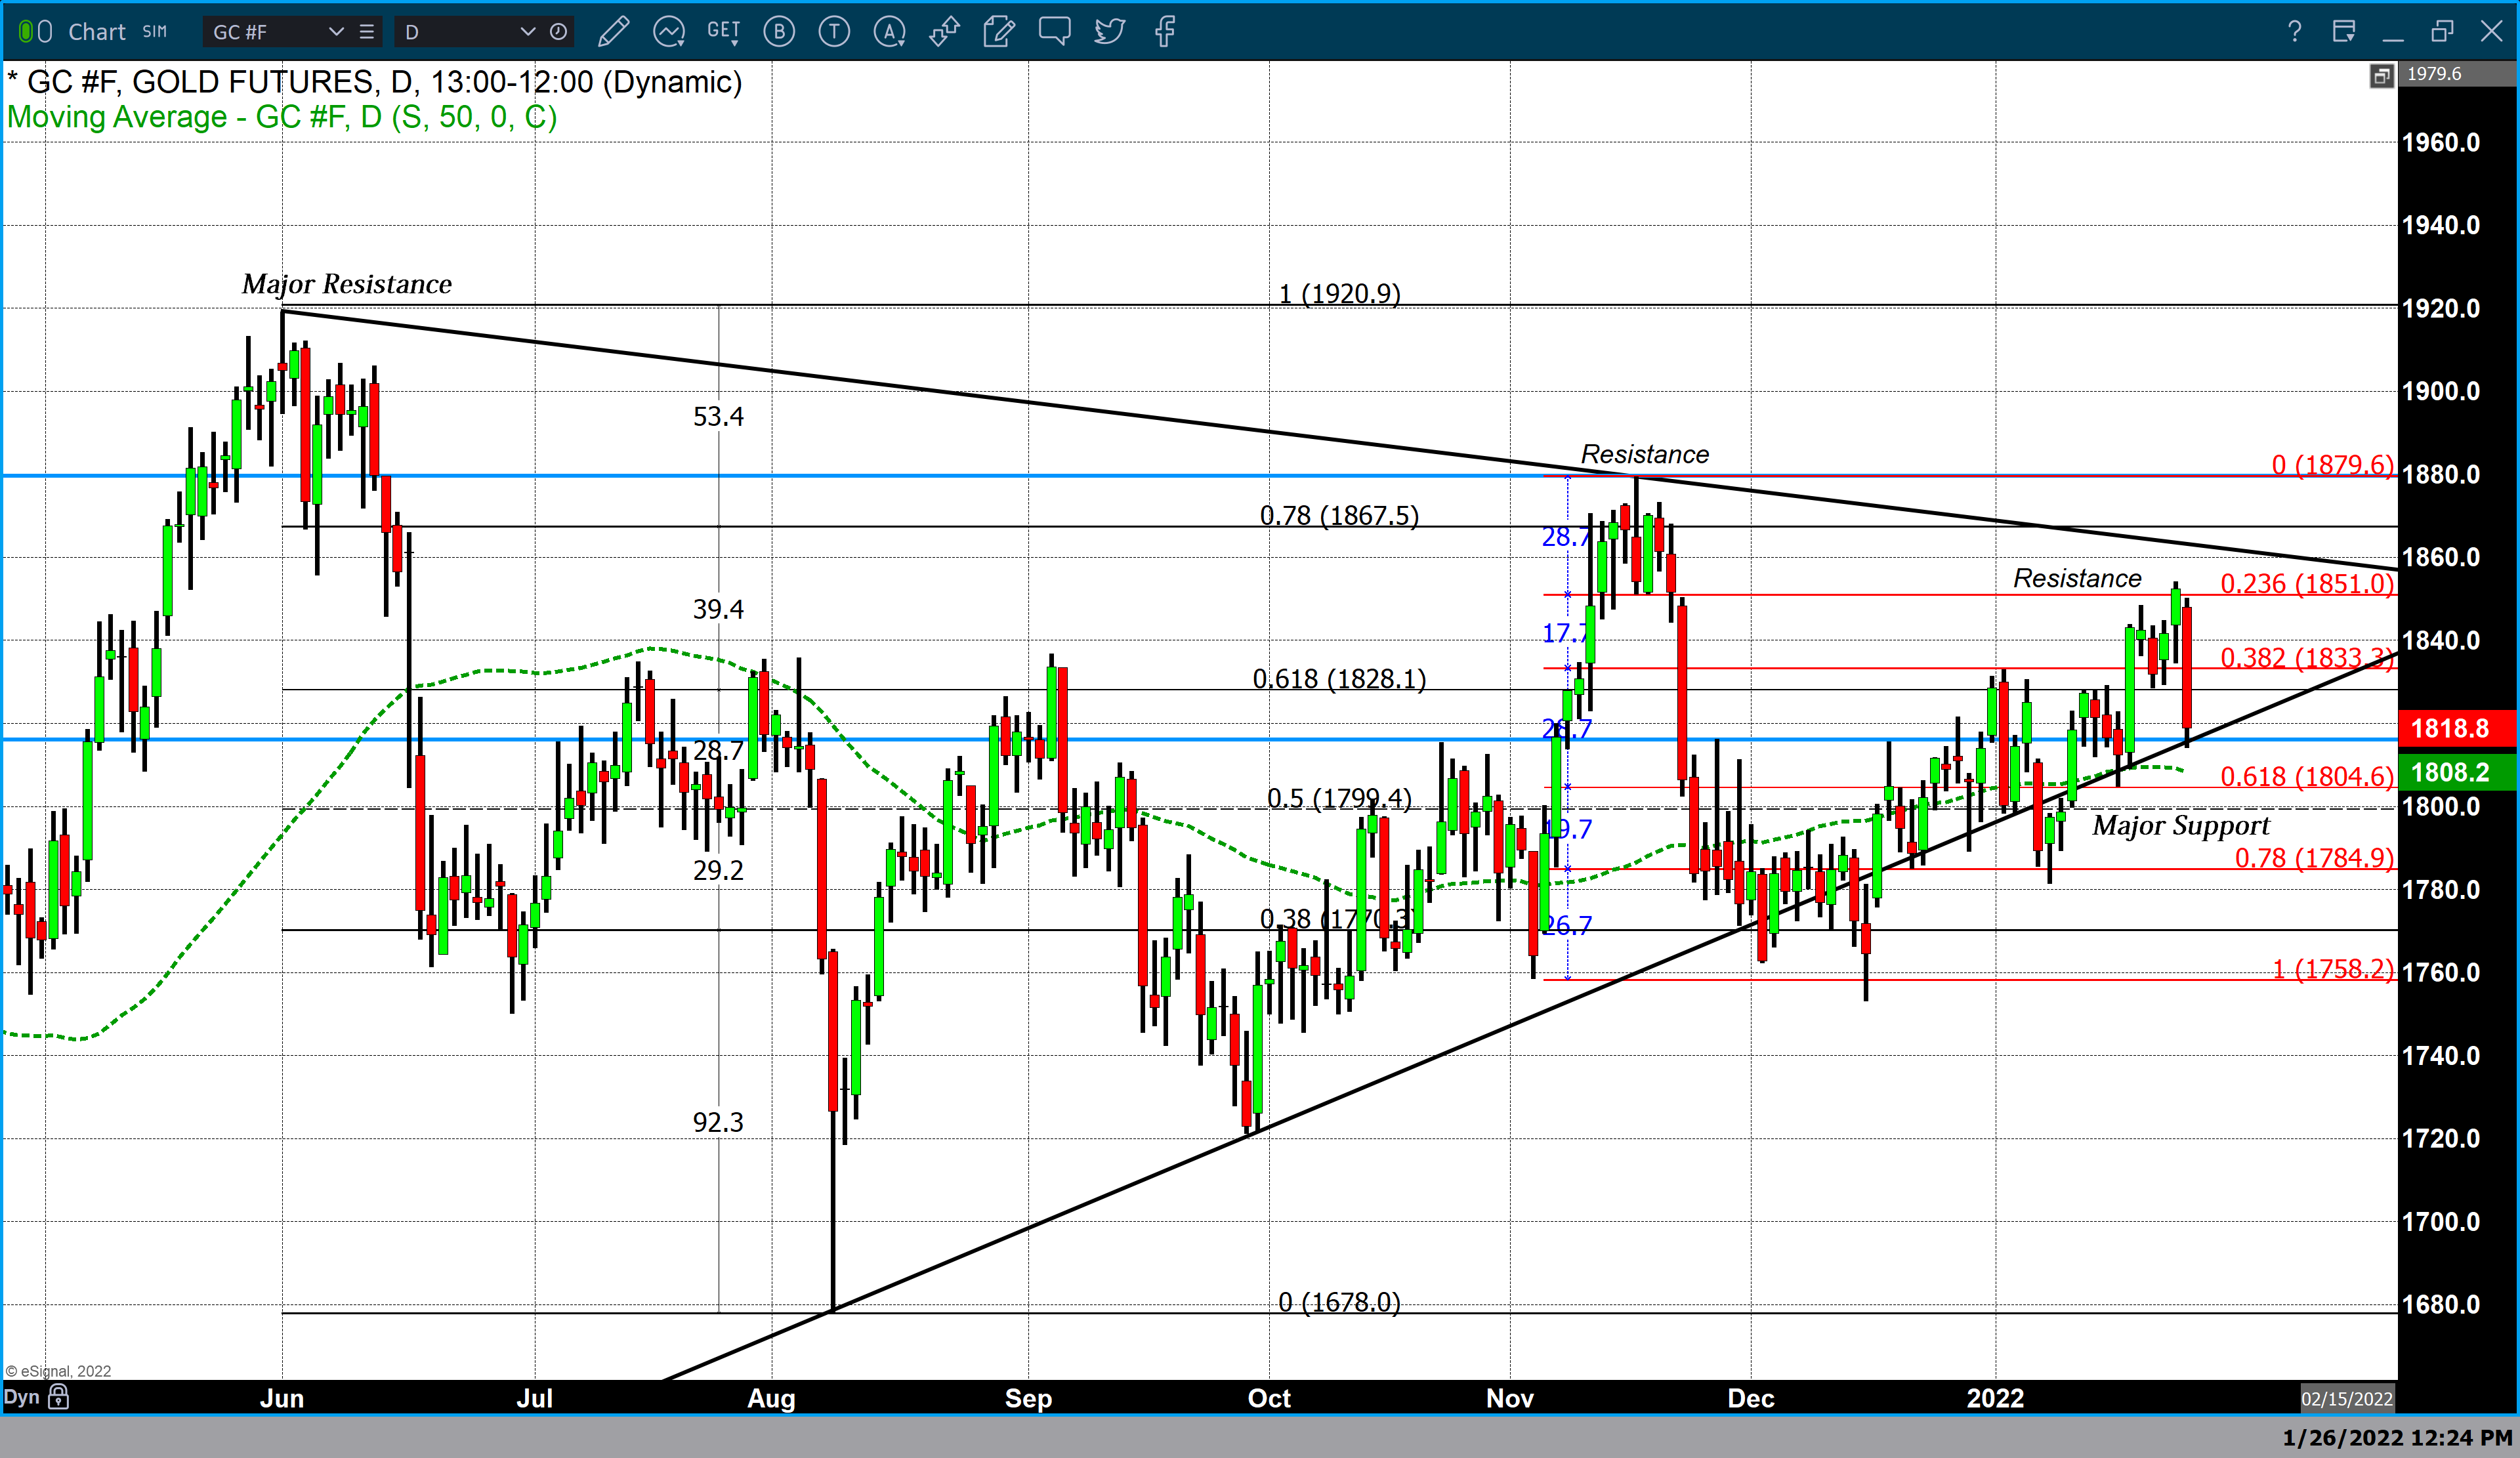Select the Major Resistance text annotation
Screen dimensions: 2520x1458
click(347, 284)
